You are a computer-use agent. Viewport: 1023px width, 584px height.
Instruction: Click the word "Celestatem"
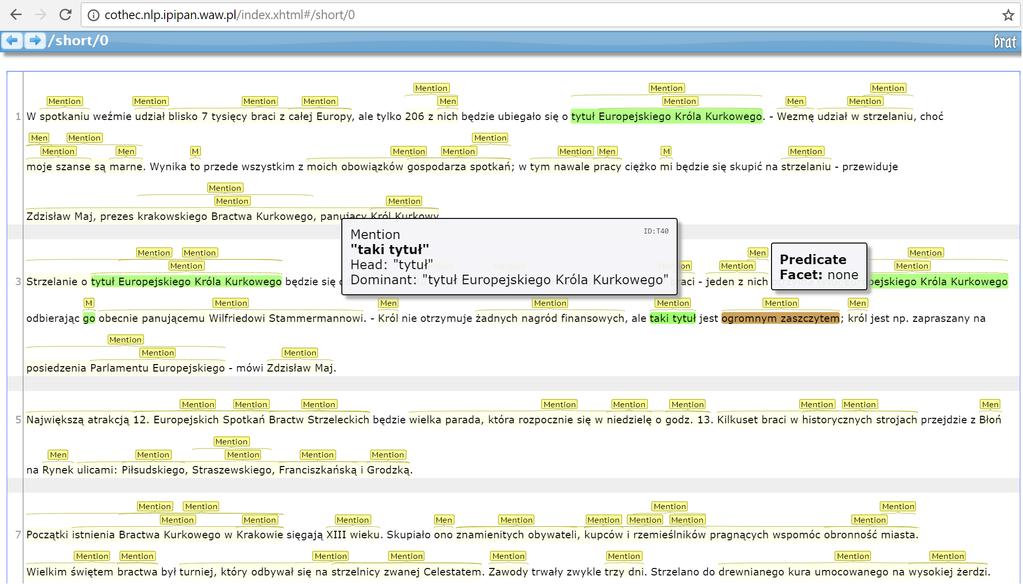(x=452, y=572)
